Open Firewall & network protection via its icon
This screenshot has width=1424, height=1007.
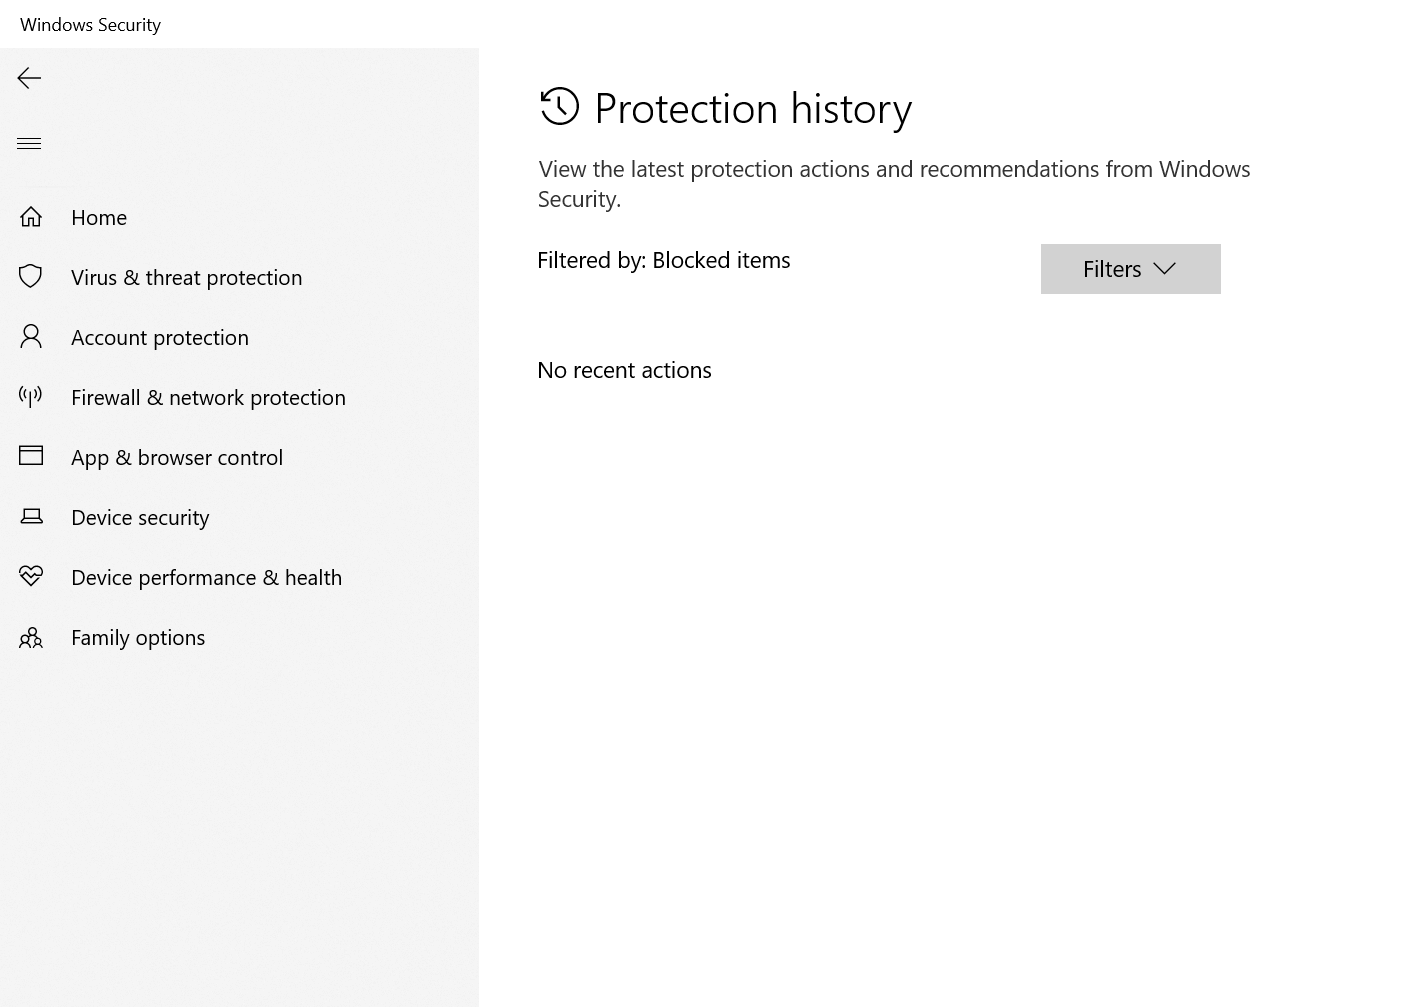pyautogui.click(x=30, y=397)
